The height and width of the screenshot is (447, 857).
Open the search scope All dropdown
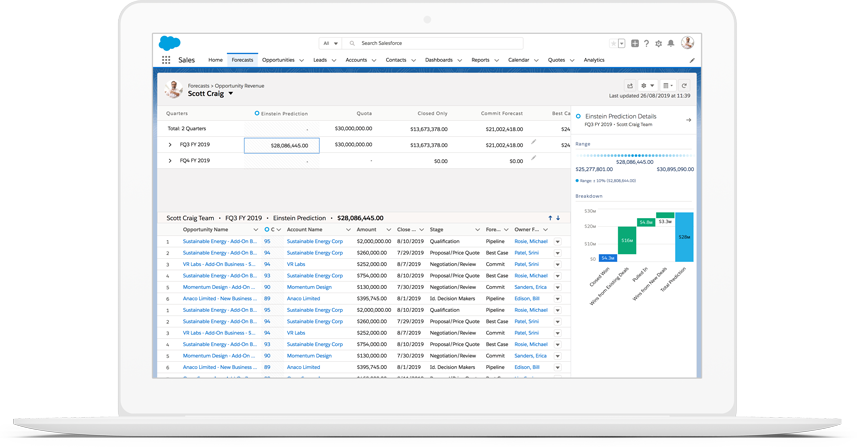tap(330, 43)
